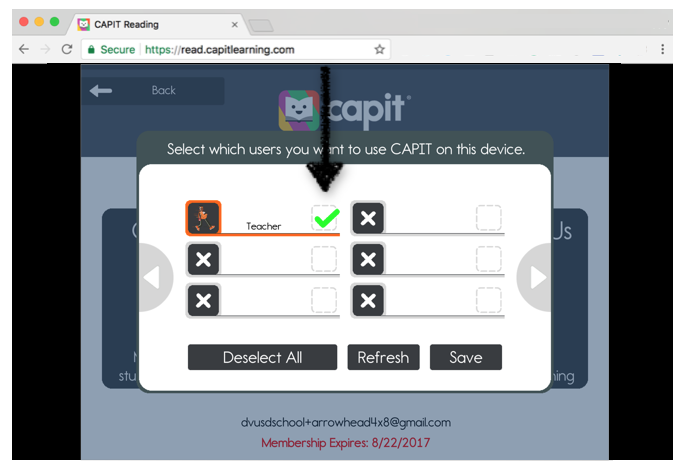Viewport: 688px width, 472px height.
Task: Click the account email address text
Action: [x=346, y=422]
